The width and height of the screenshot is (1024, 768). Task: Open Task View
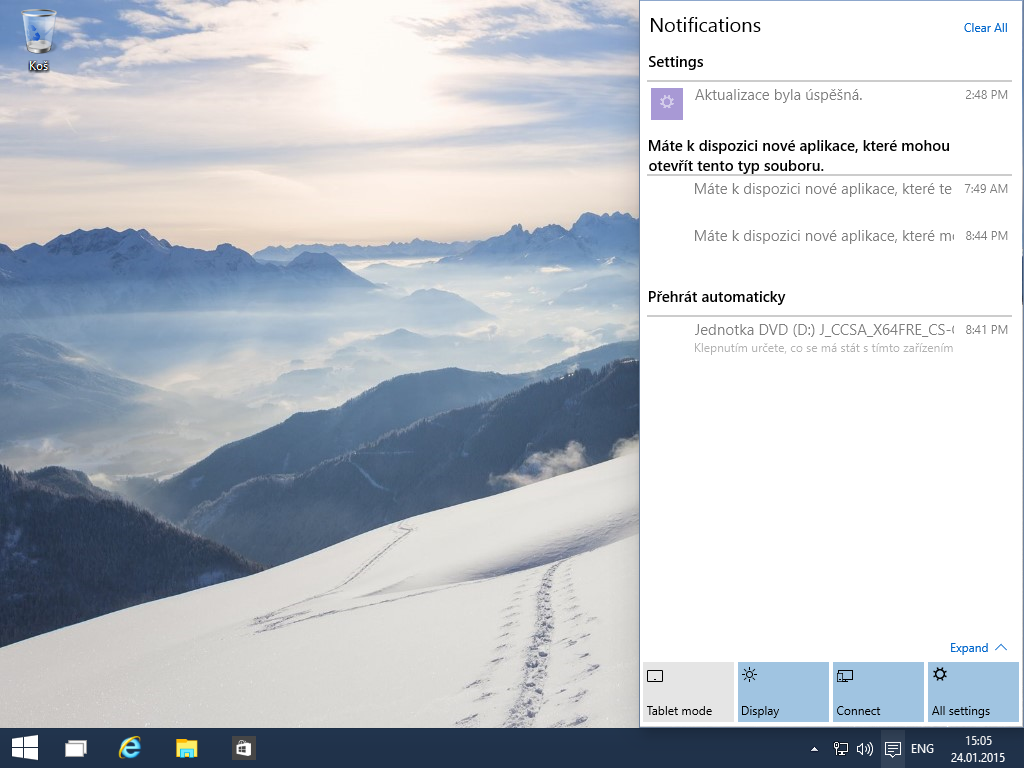75,747
